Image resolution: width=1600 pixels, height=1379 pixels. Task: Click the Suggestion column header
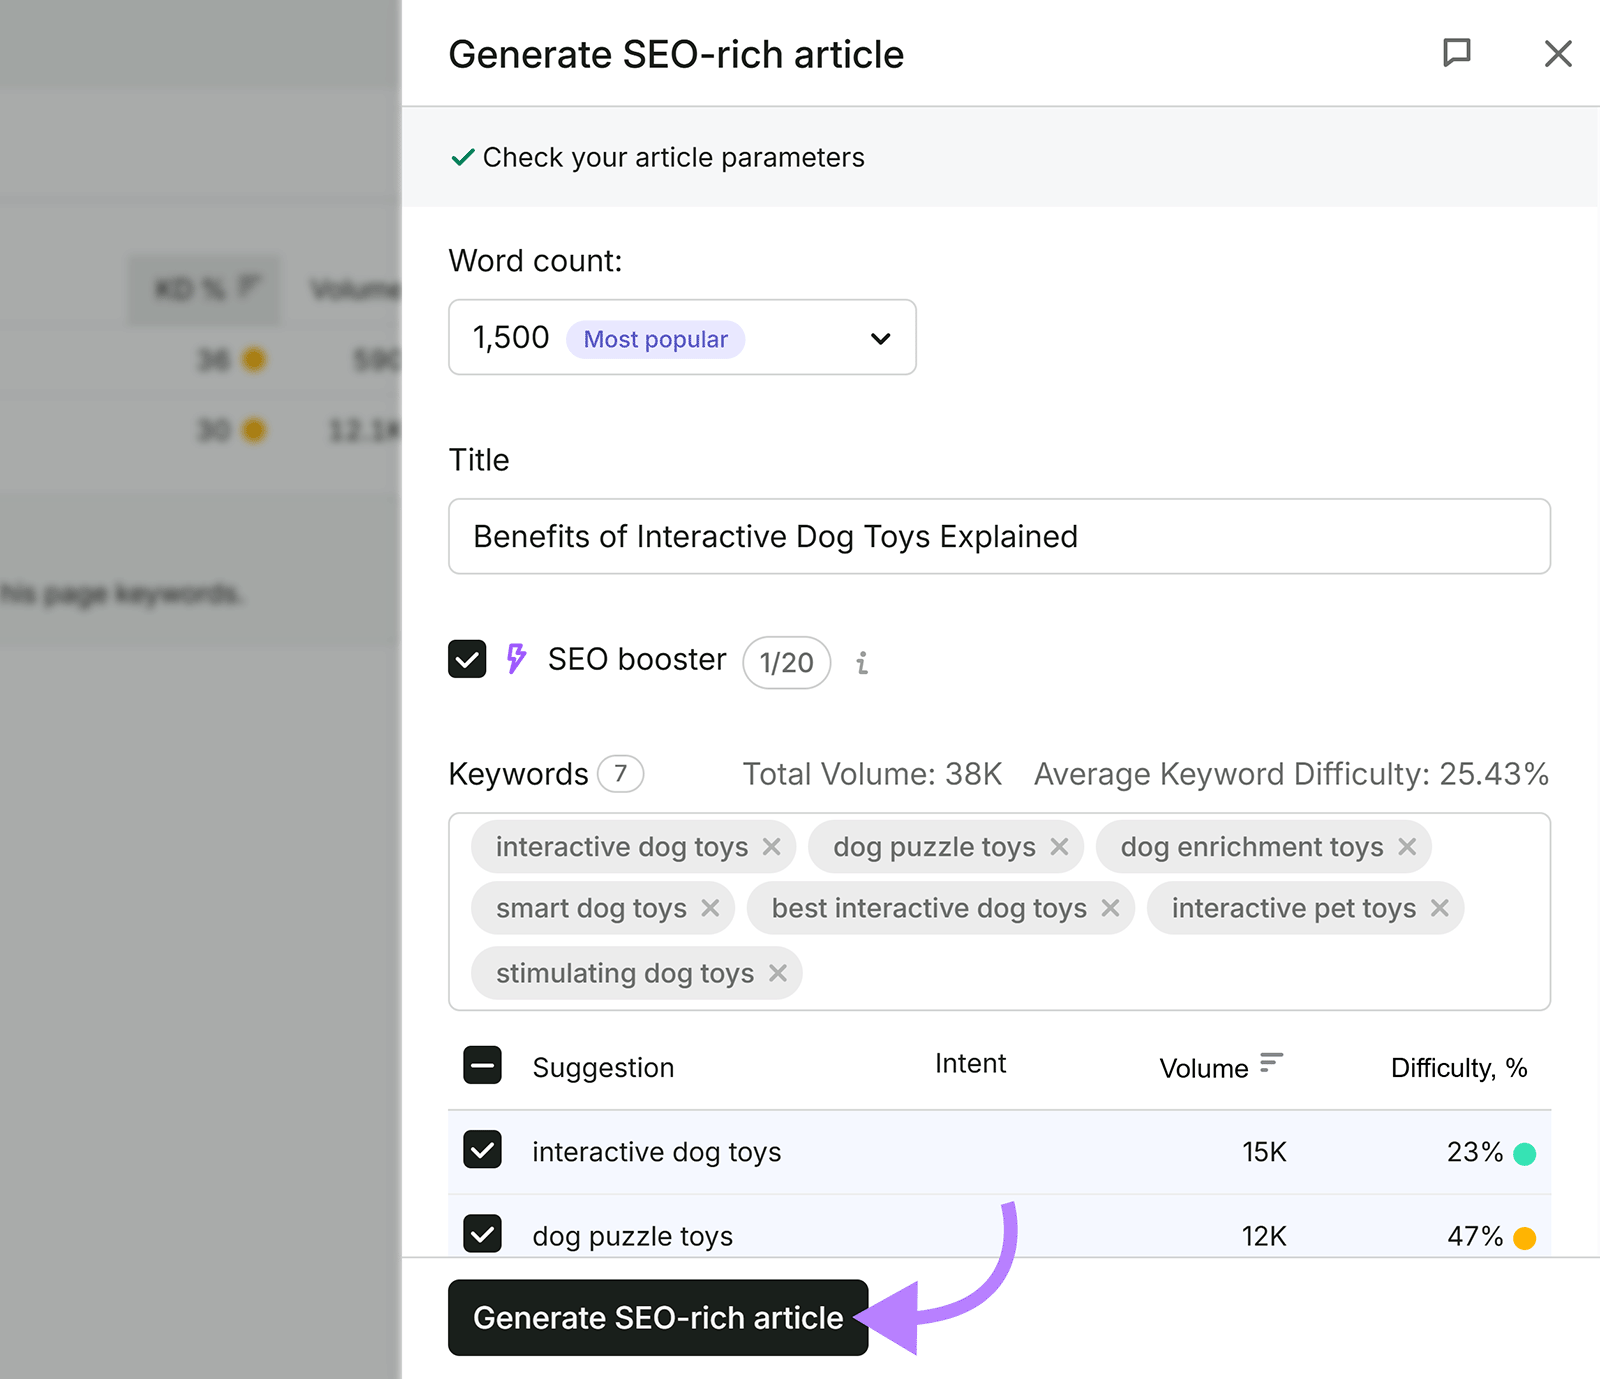click(603, 1068)
